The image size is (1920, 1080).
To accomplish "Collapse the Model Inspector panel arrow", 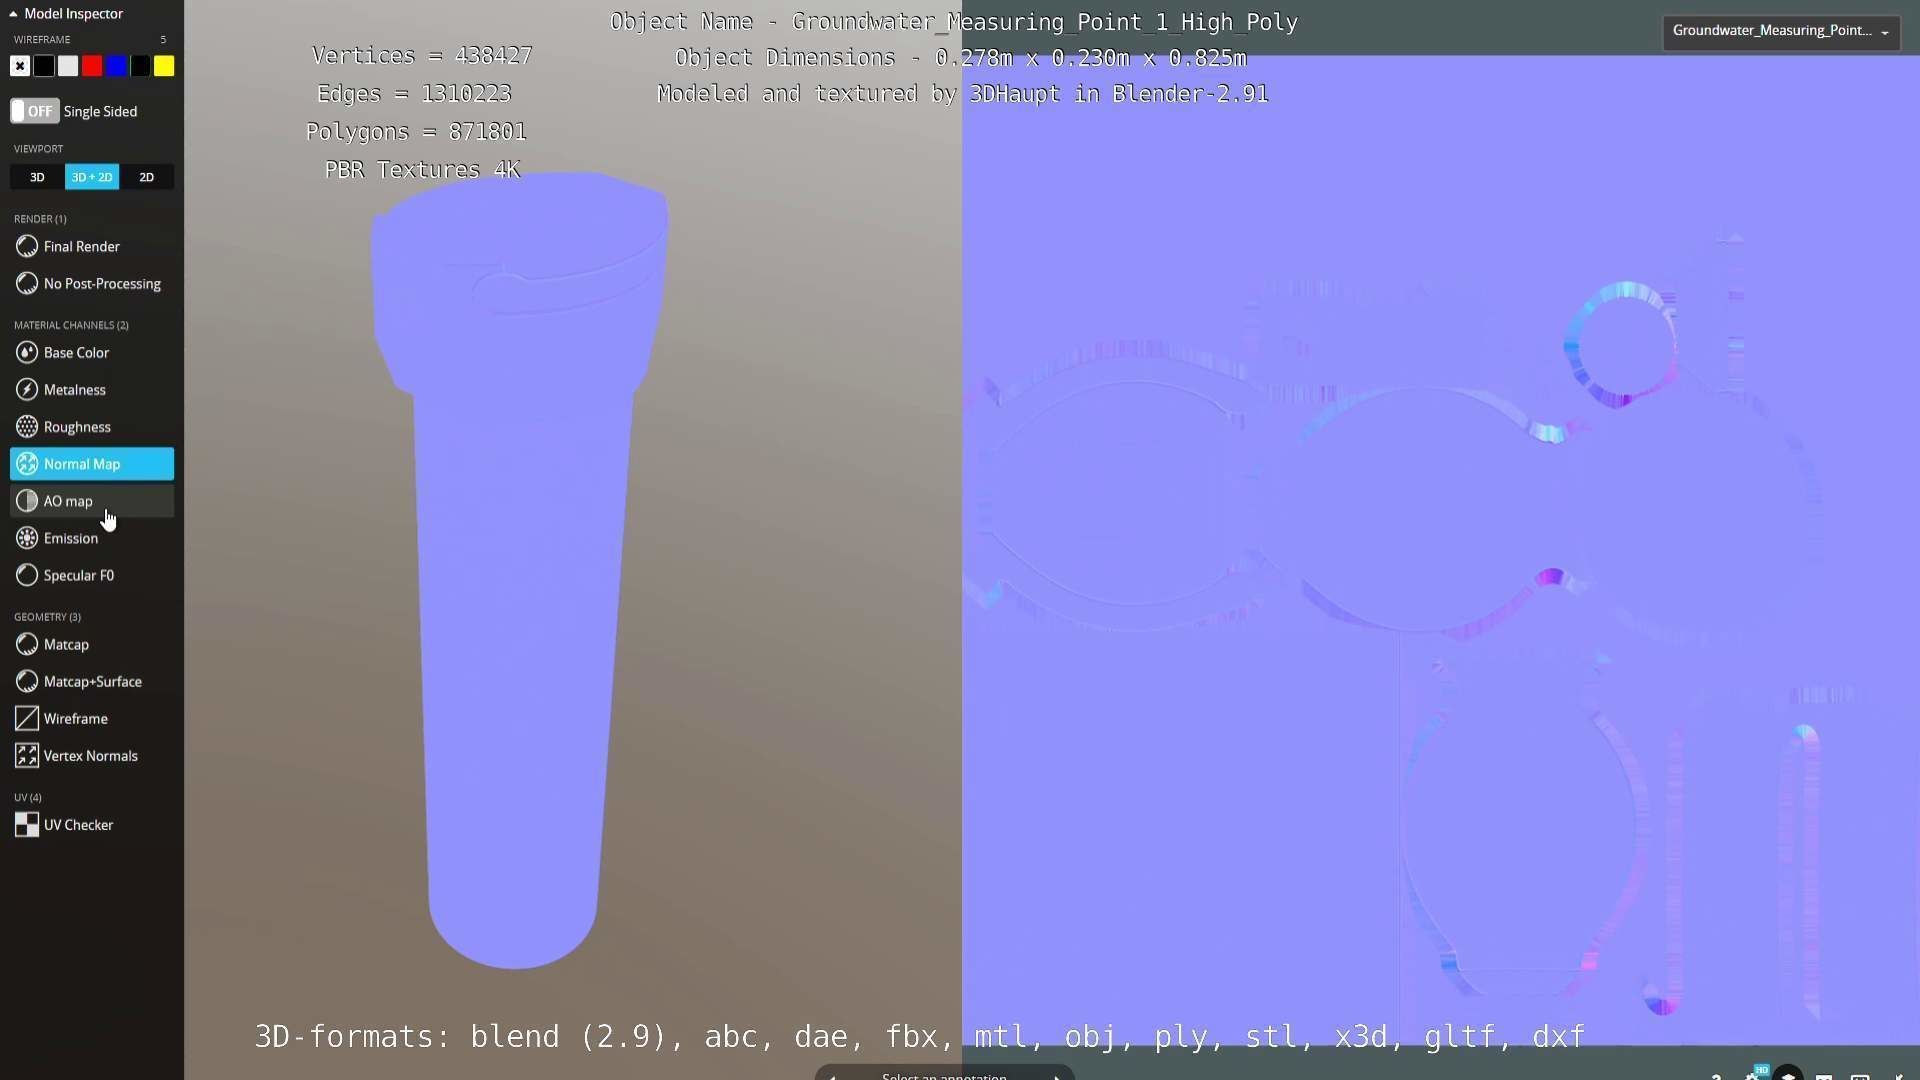I will pos(13,14).
